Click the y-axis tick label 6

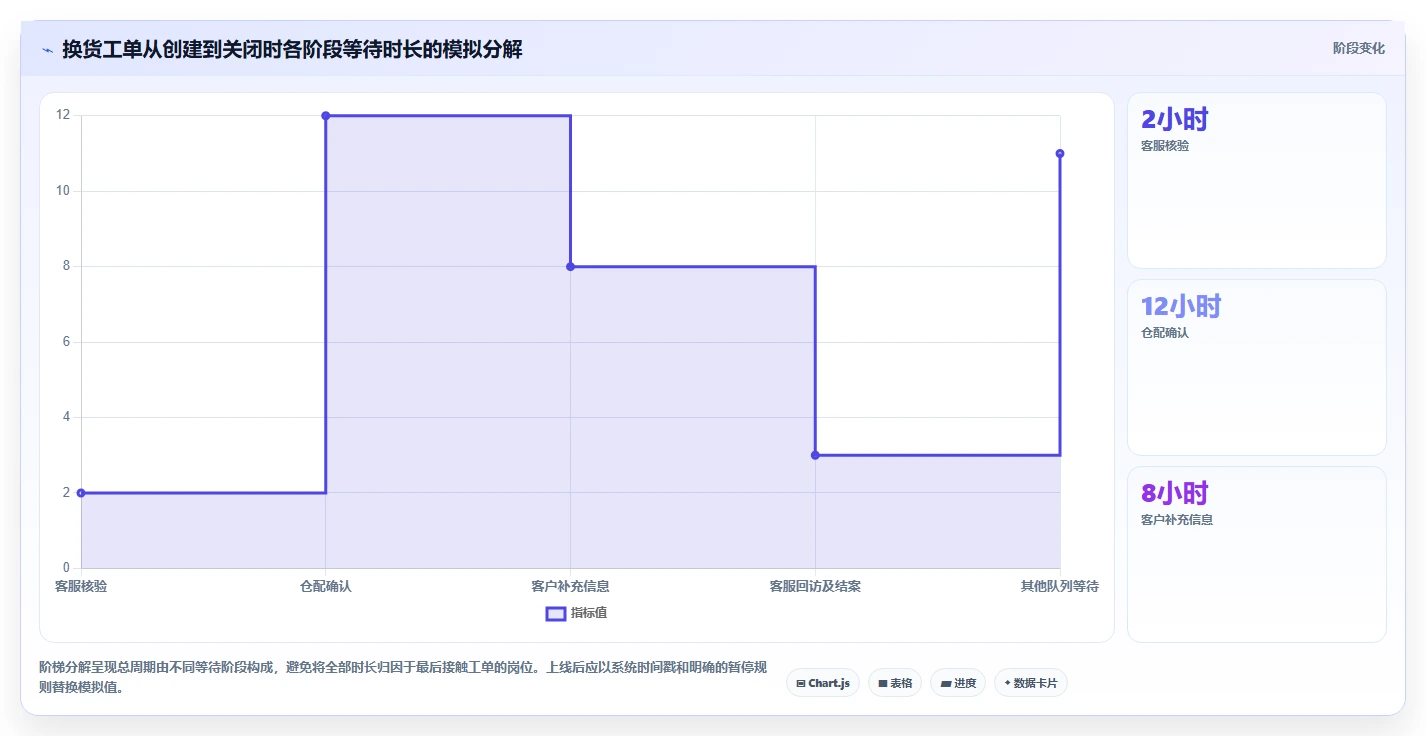tap(66, 342)
